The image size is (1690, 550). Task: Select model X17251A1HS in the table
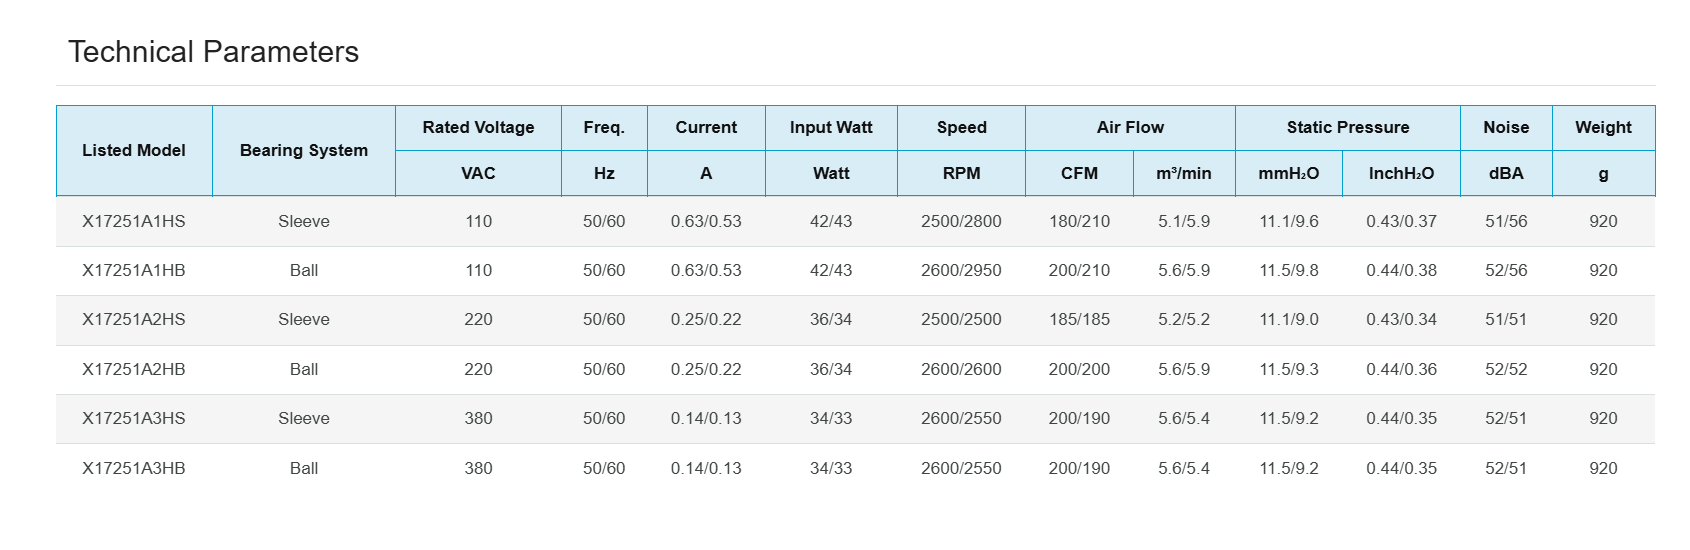[x=134, y=221]
